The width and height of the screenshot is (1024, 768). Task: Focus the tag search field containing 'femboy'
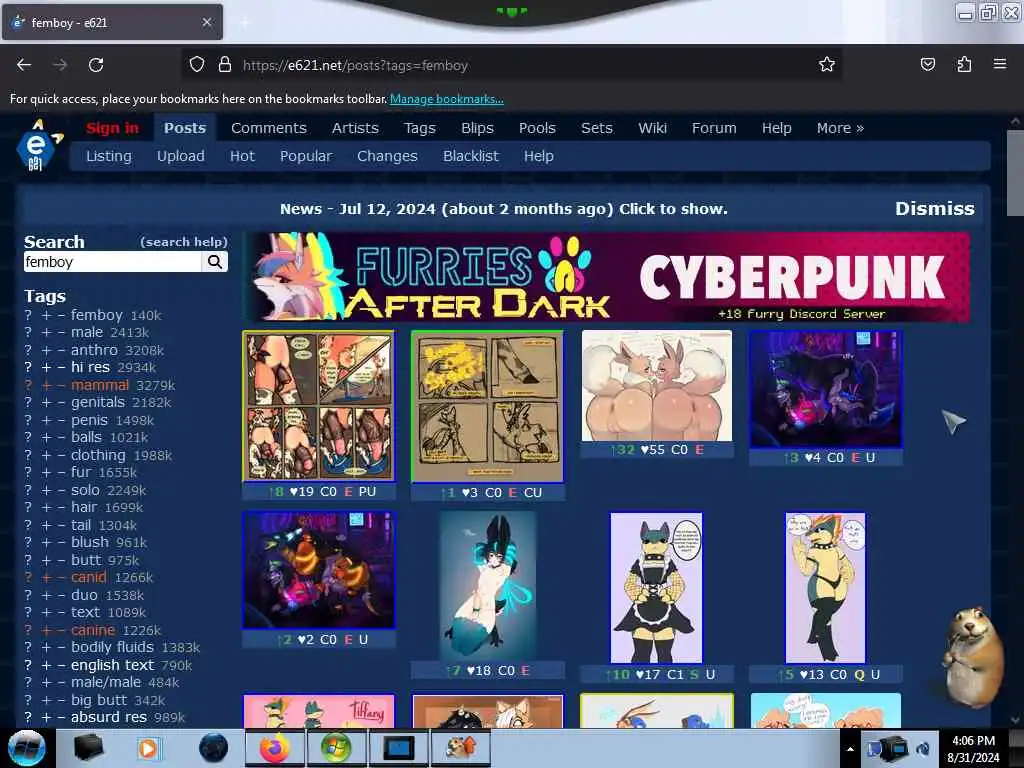pyautogui.click(x=112, y=262)
